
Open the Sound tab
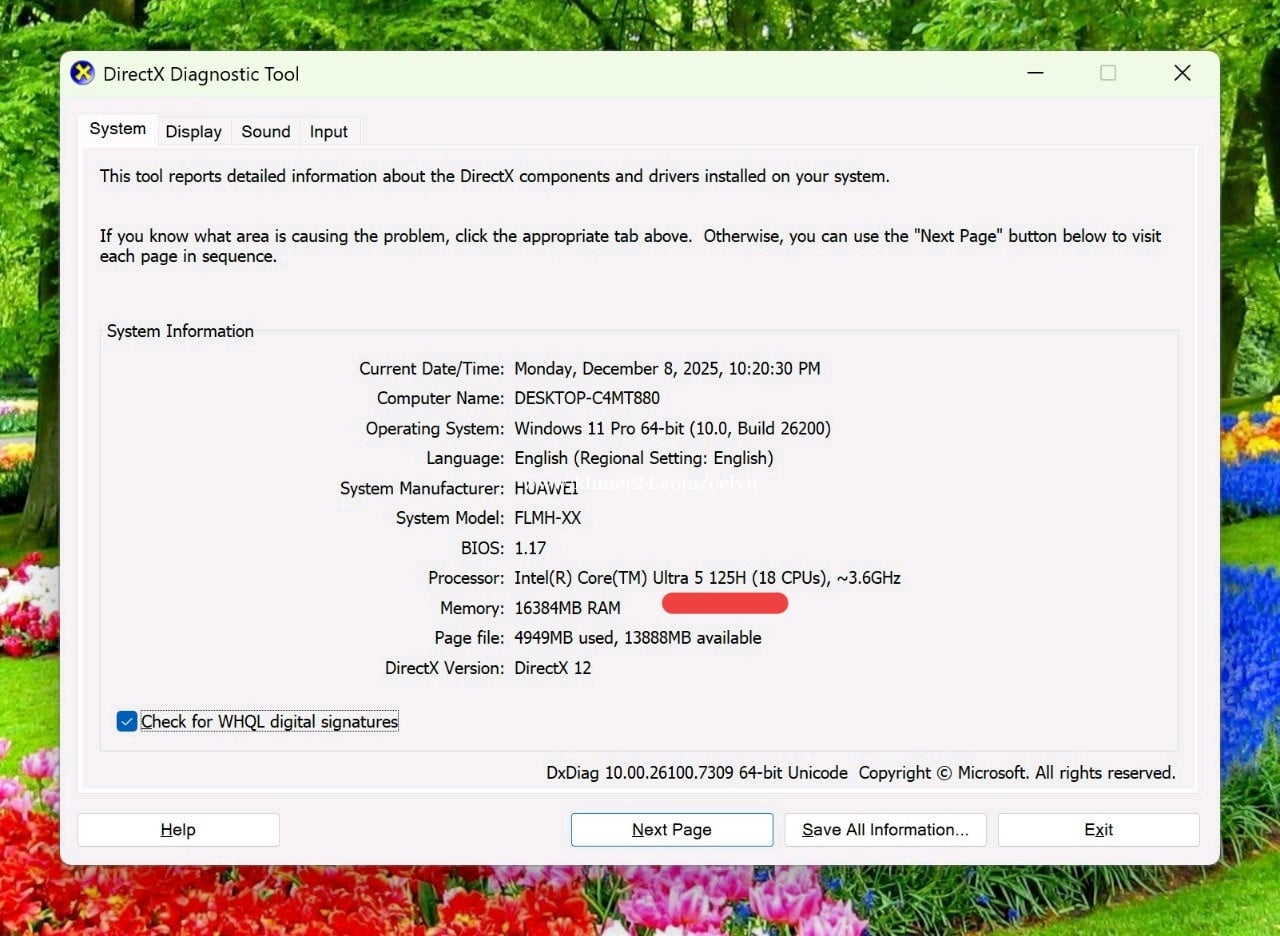tap(265, 131)
